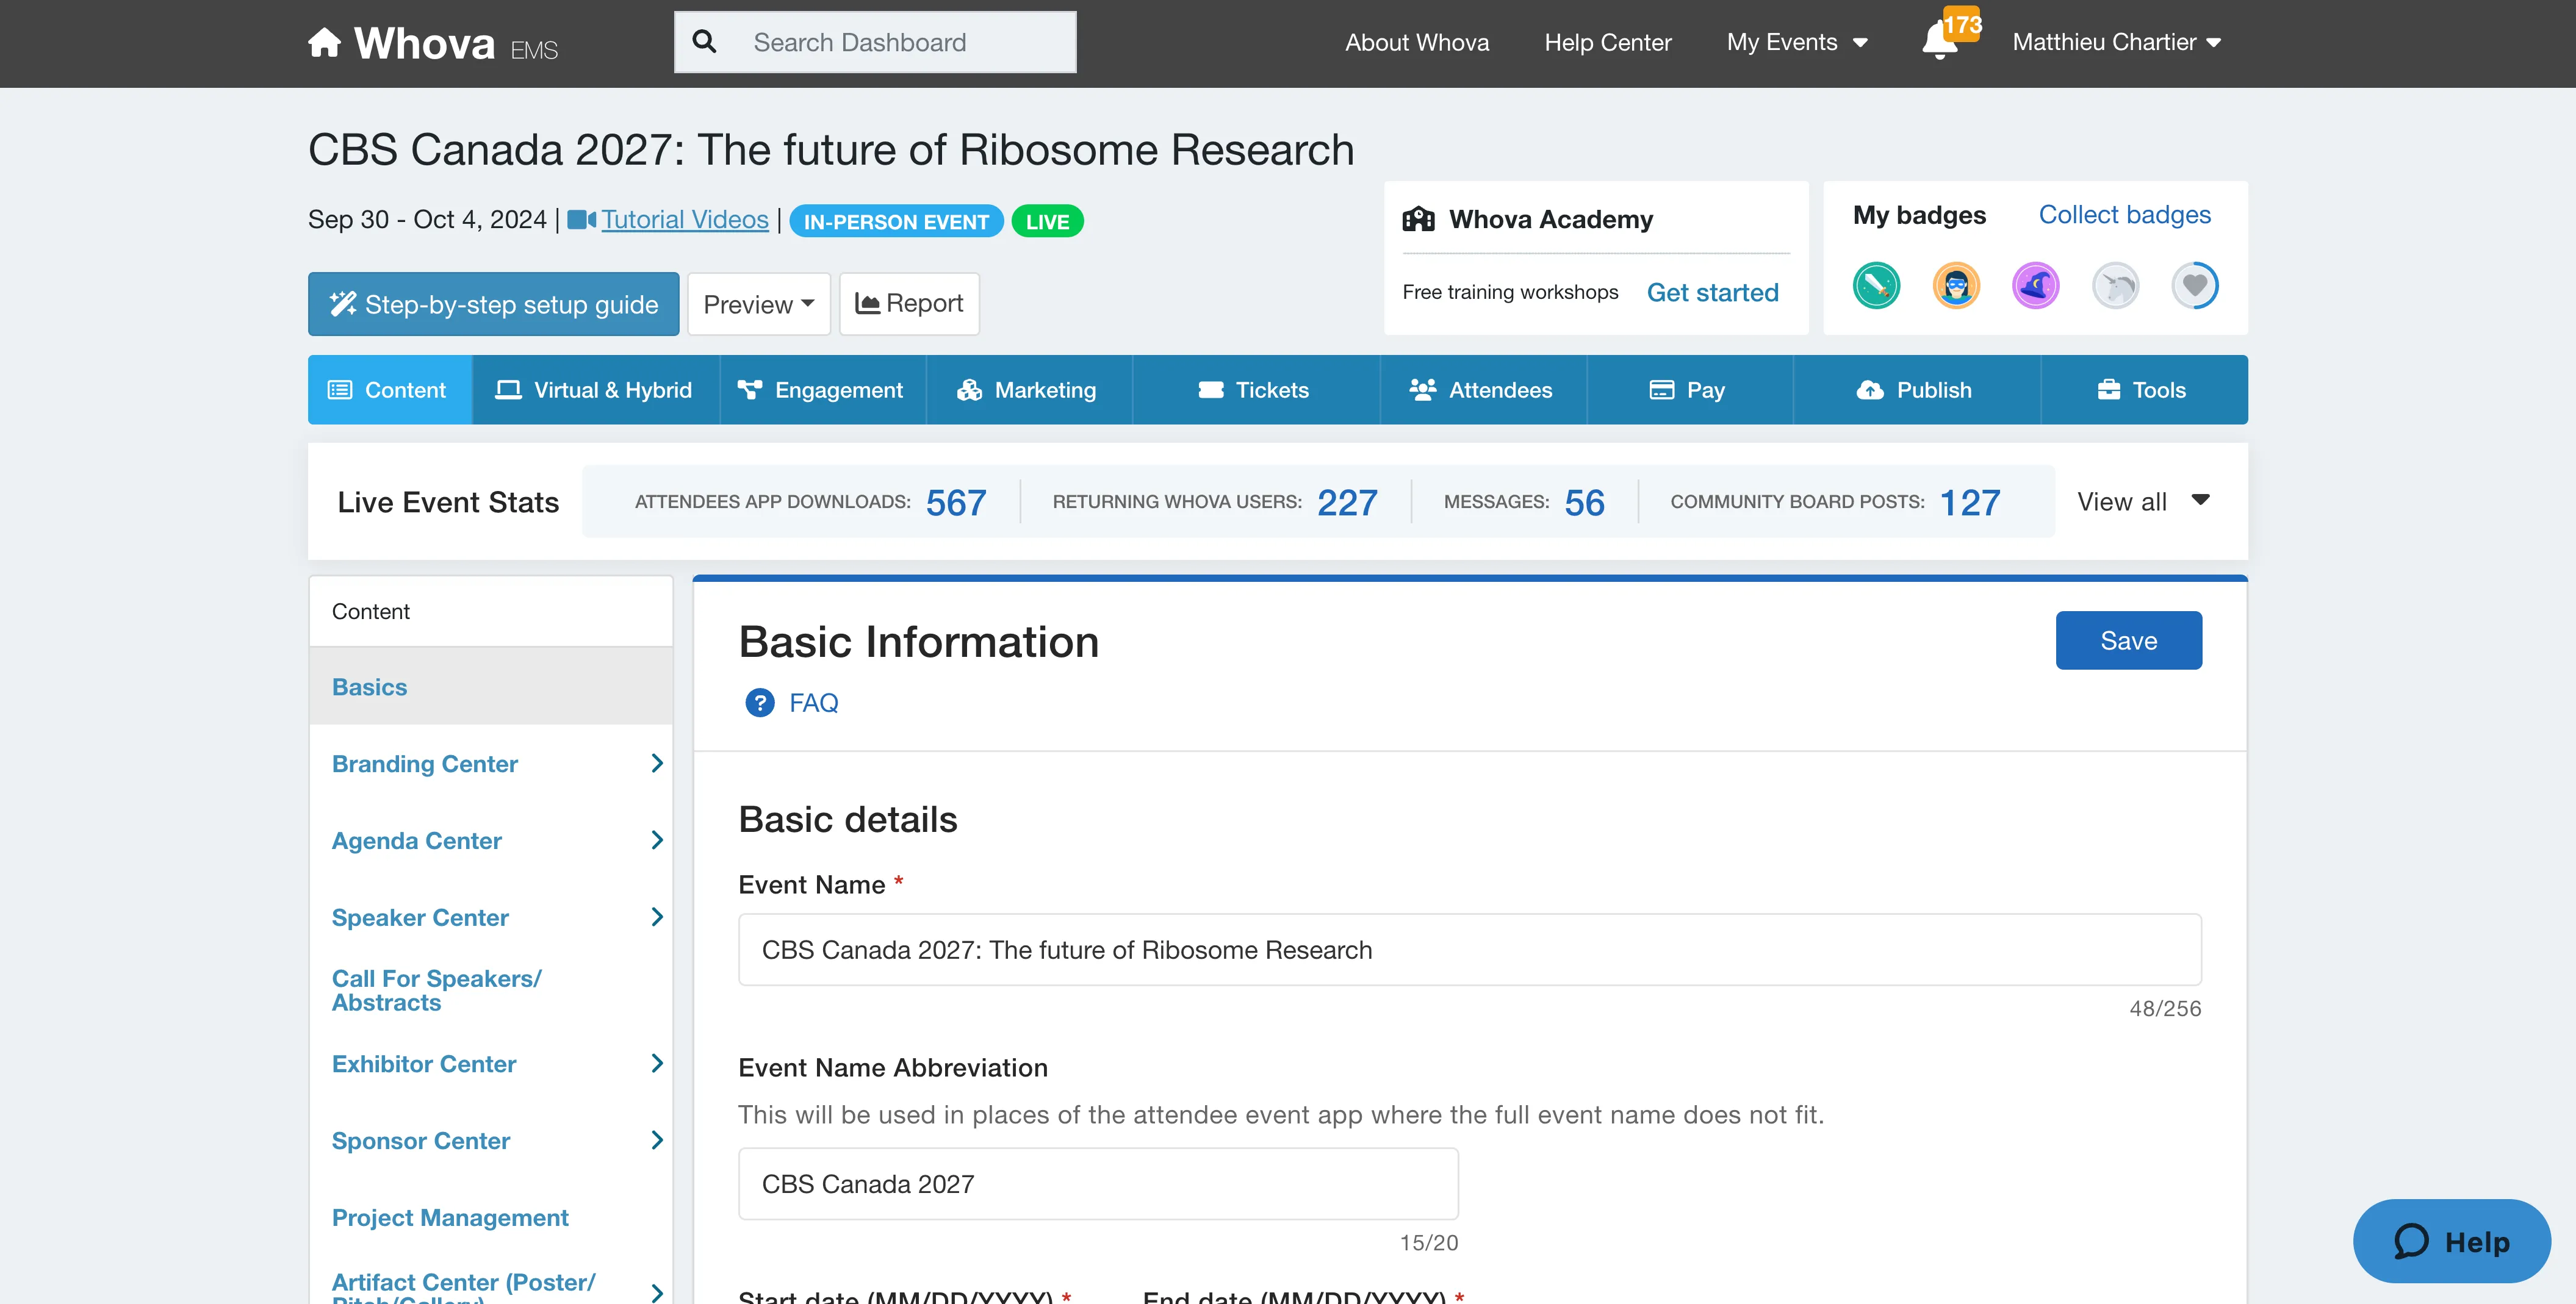
Task: Select the purple wizard hat badge
Action: coord(2035,286)
